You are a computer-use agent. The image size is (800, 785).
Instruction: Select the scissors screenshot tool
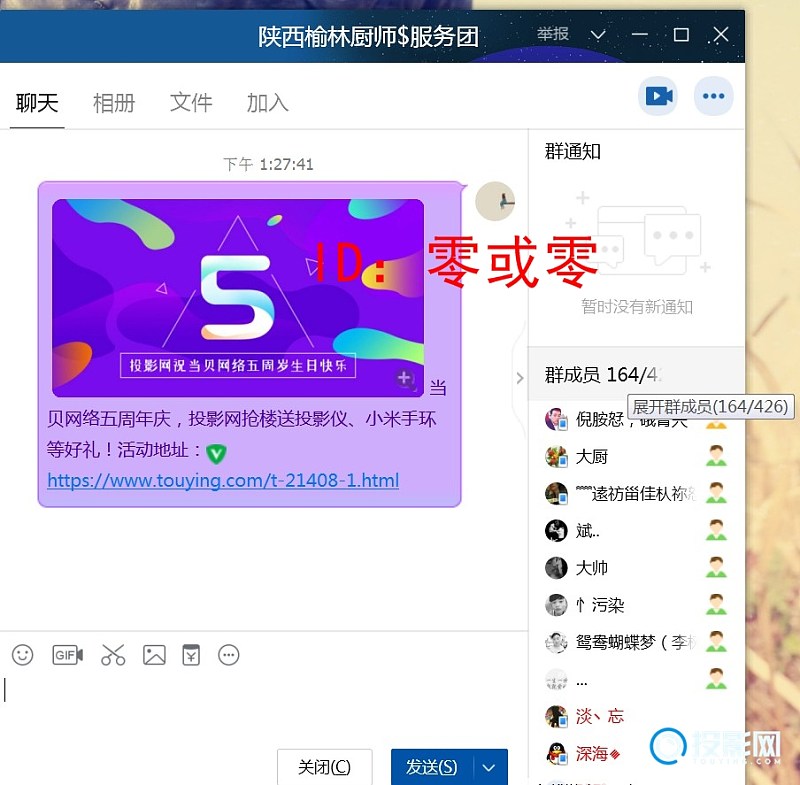tap(113, 655)
